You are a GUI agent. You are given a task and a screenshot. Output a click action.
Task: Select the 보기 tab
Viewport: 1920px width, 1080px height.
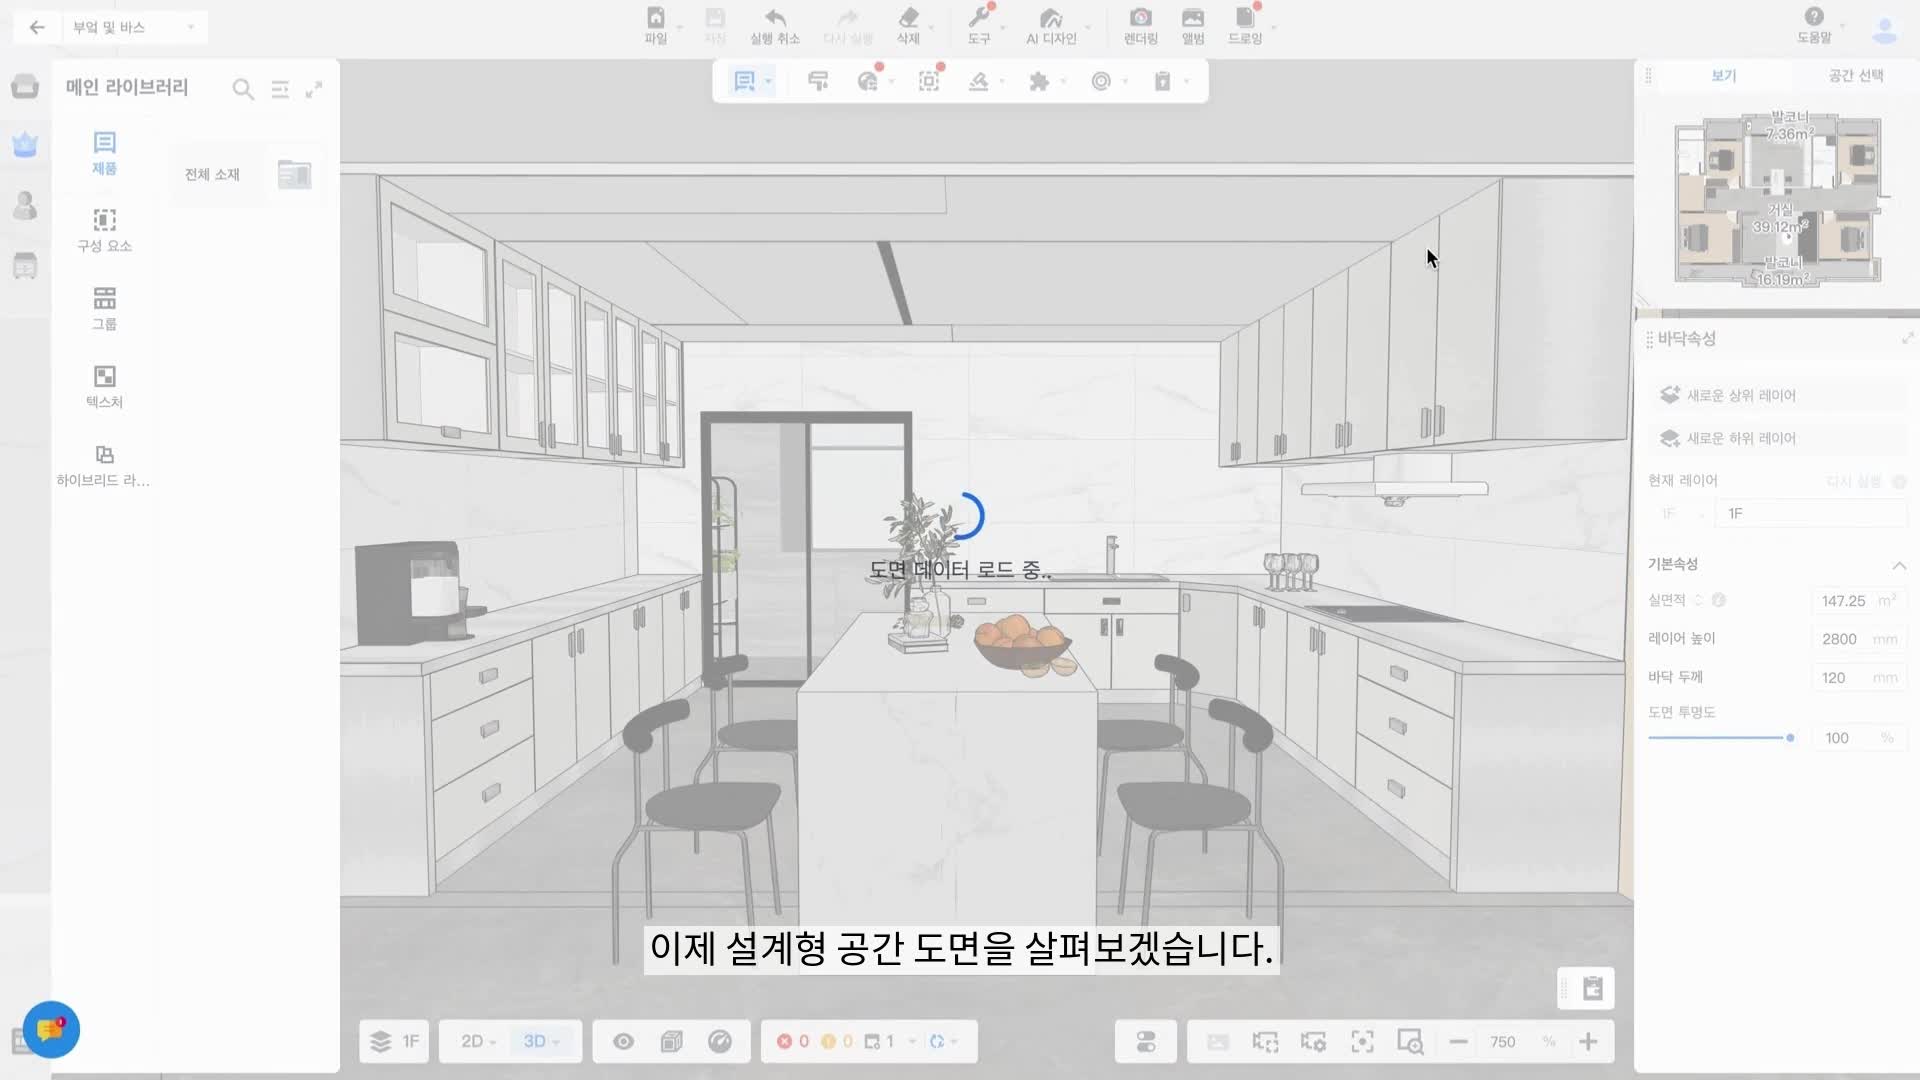coord(1723,76)
